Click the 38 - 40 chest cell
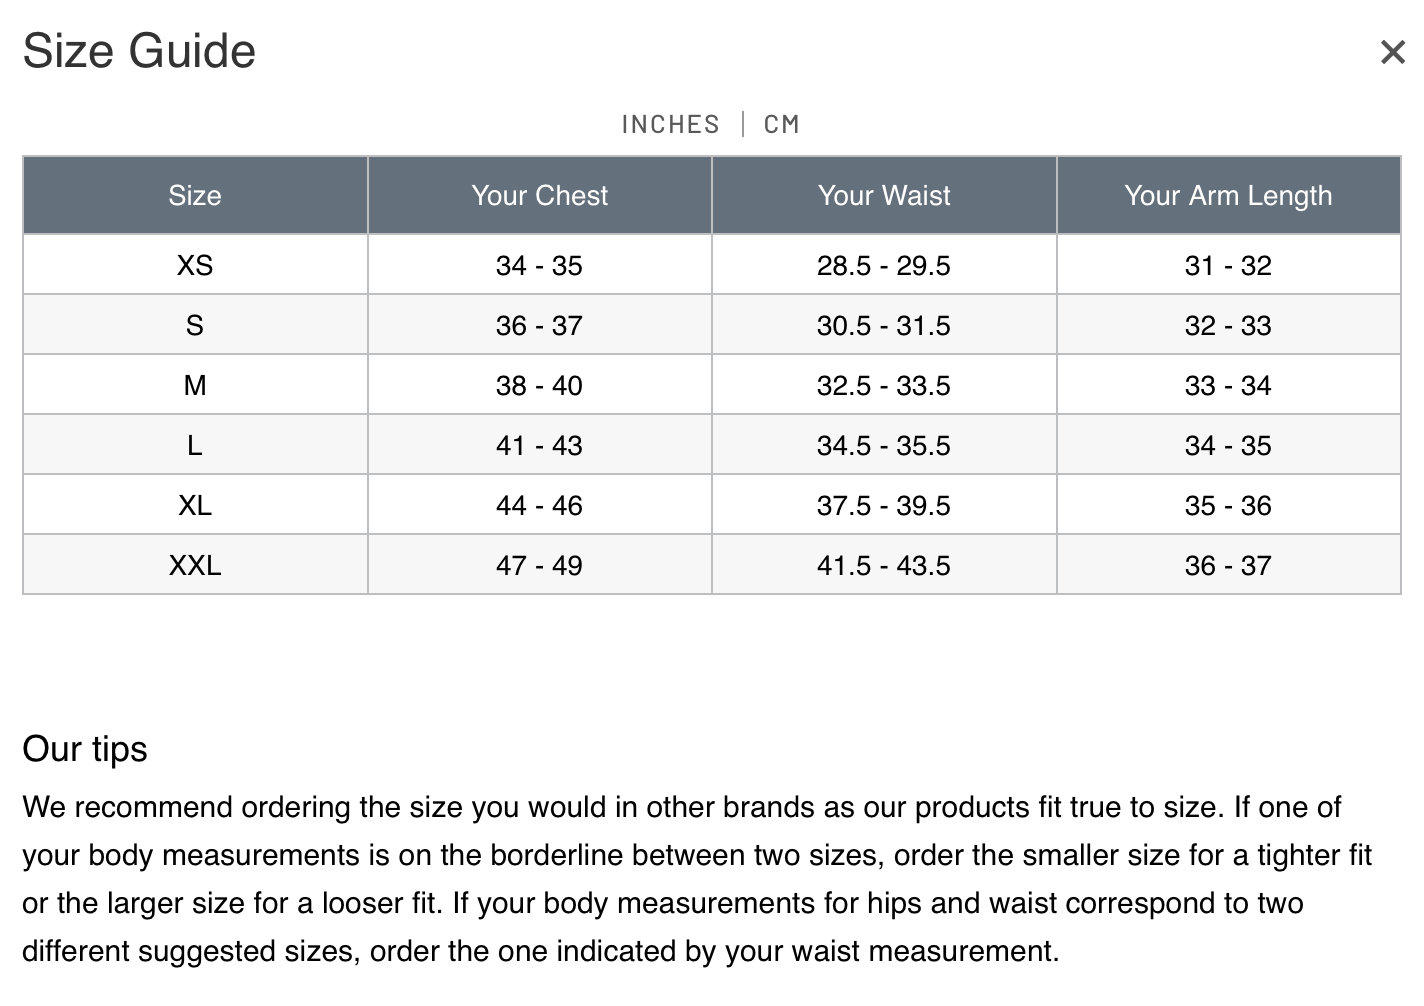The height and width of the screenshot is (1006, 1424). coord(539,385)
